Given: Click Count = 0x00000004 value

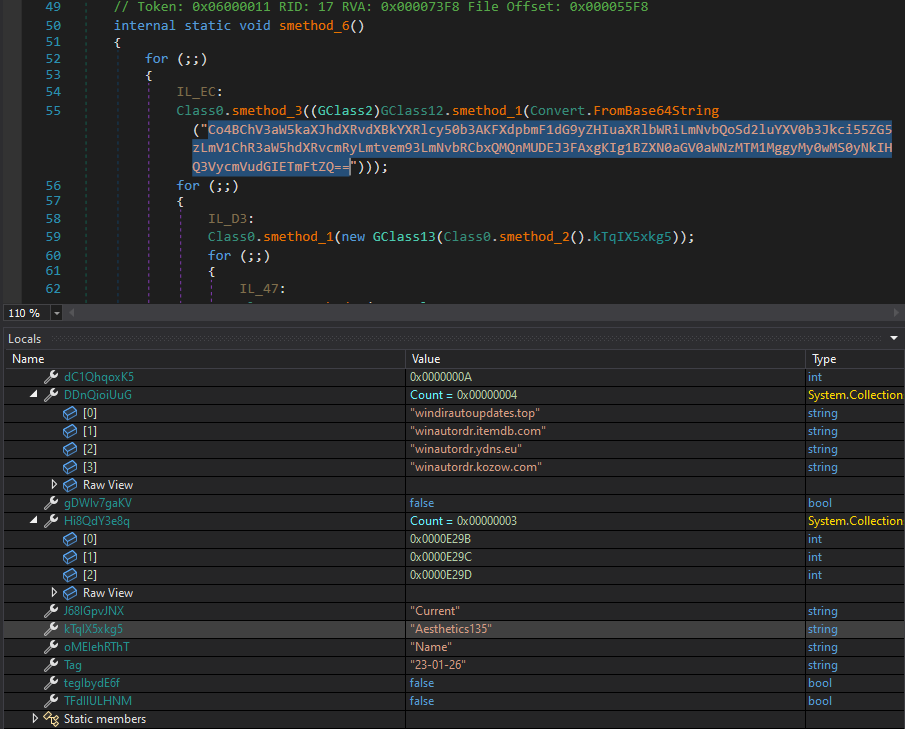Looking at the screenshot, I should [x=463, y=395].
